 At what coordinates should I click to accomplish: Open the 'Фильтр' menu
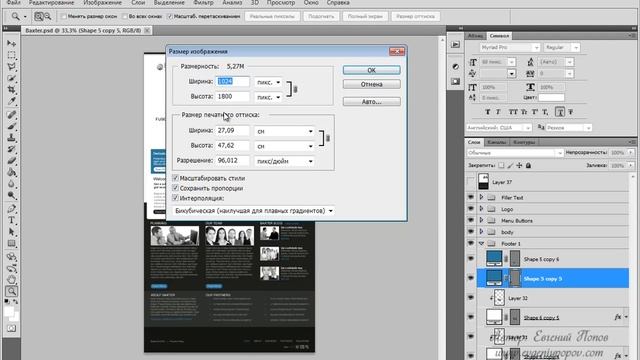point(203,2)
